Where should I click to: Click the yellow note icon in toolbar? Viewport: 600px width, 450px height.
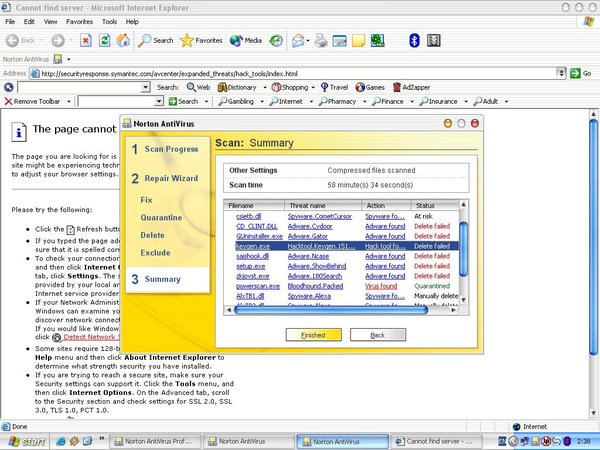point(358,40)
